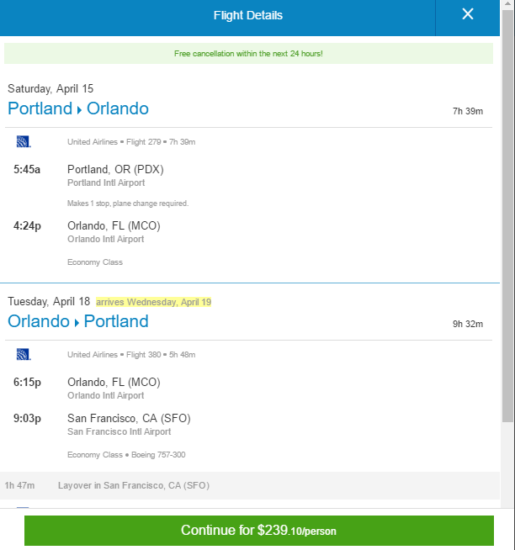Click the layover in San Francisco row
The width and height of the screenshot is (515, 550).
250,485
